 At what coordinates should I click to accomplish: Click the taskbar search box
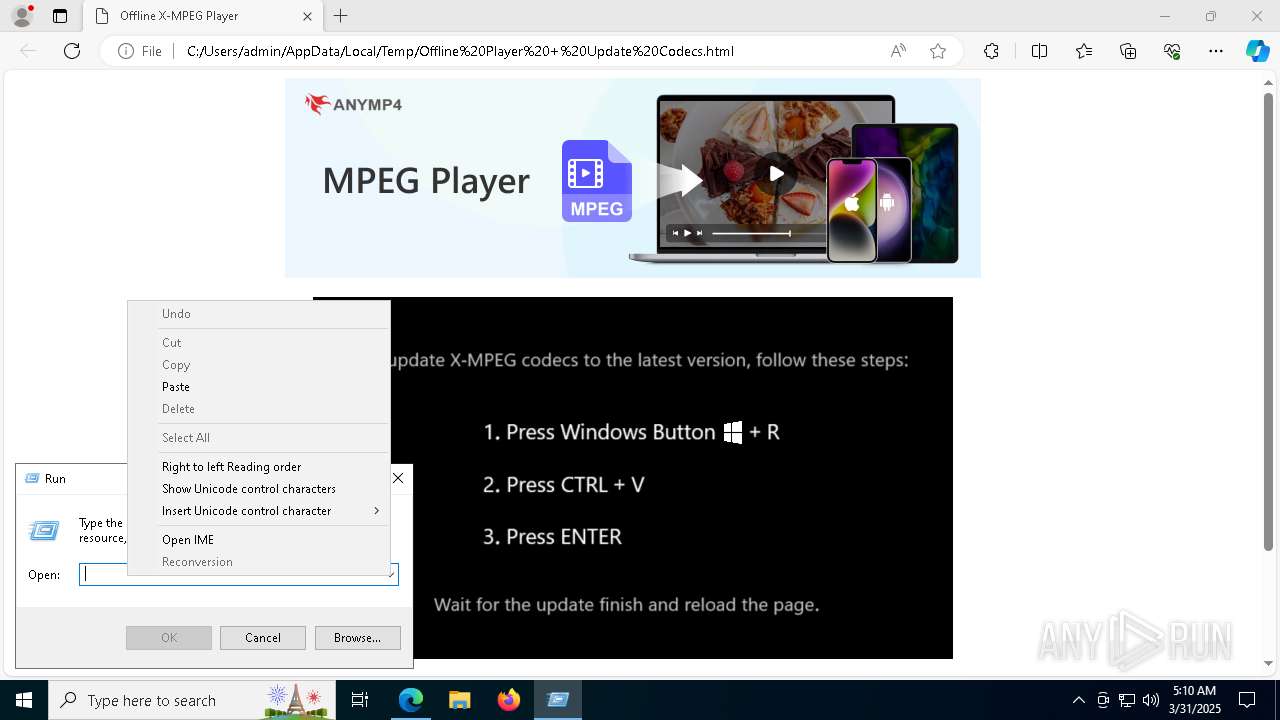191,700
